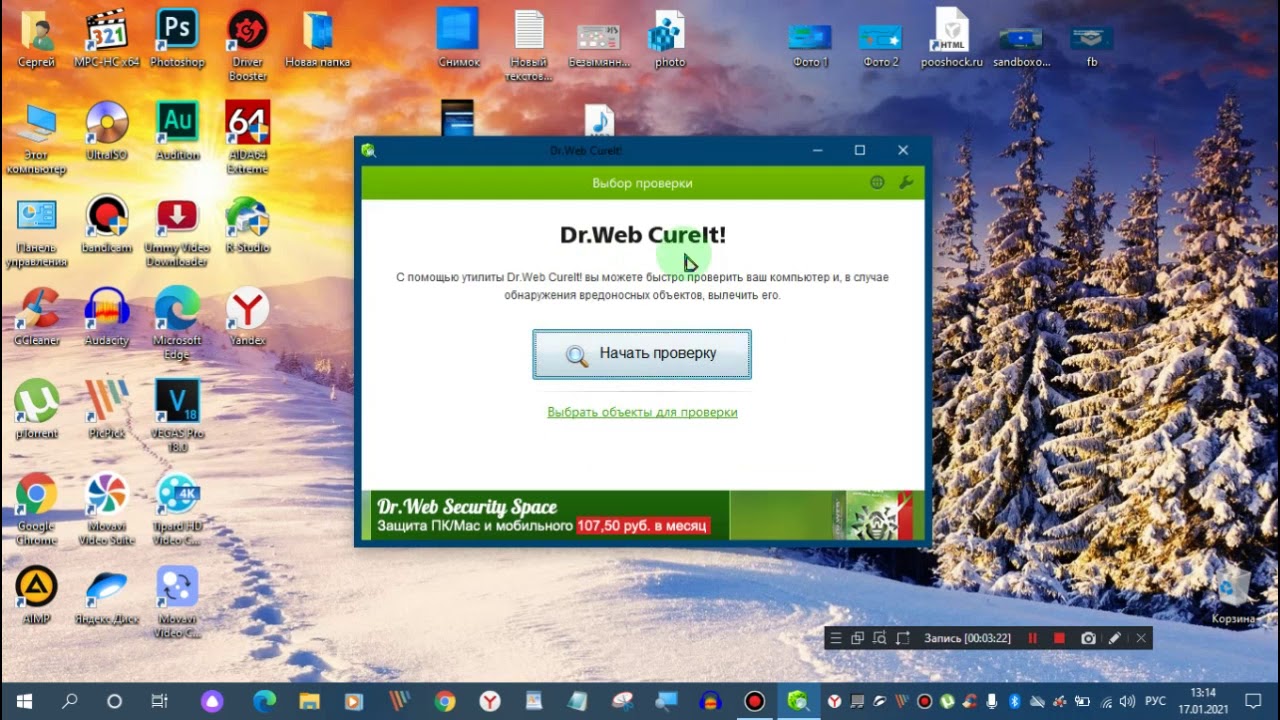This screenshot has width=1280, height=720.
Task: Launch Tipard HD Video Converter icon
Action: click(x=177, y=510)
